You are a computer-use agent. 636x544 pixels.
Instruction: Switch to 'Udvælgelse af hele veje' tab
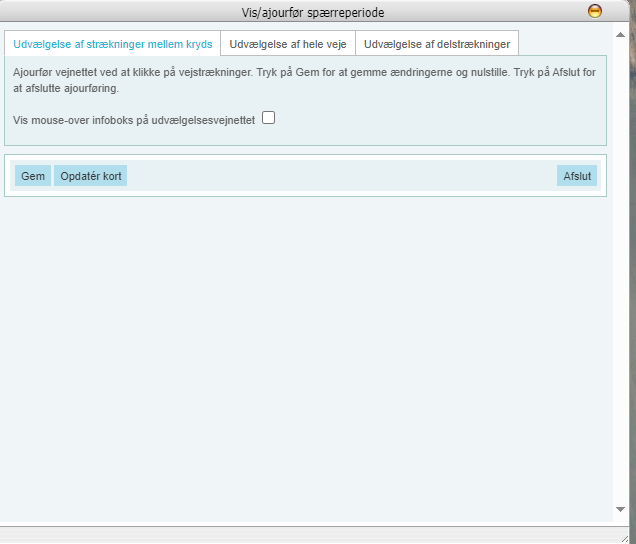[288, 44]
